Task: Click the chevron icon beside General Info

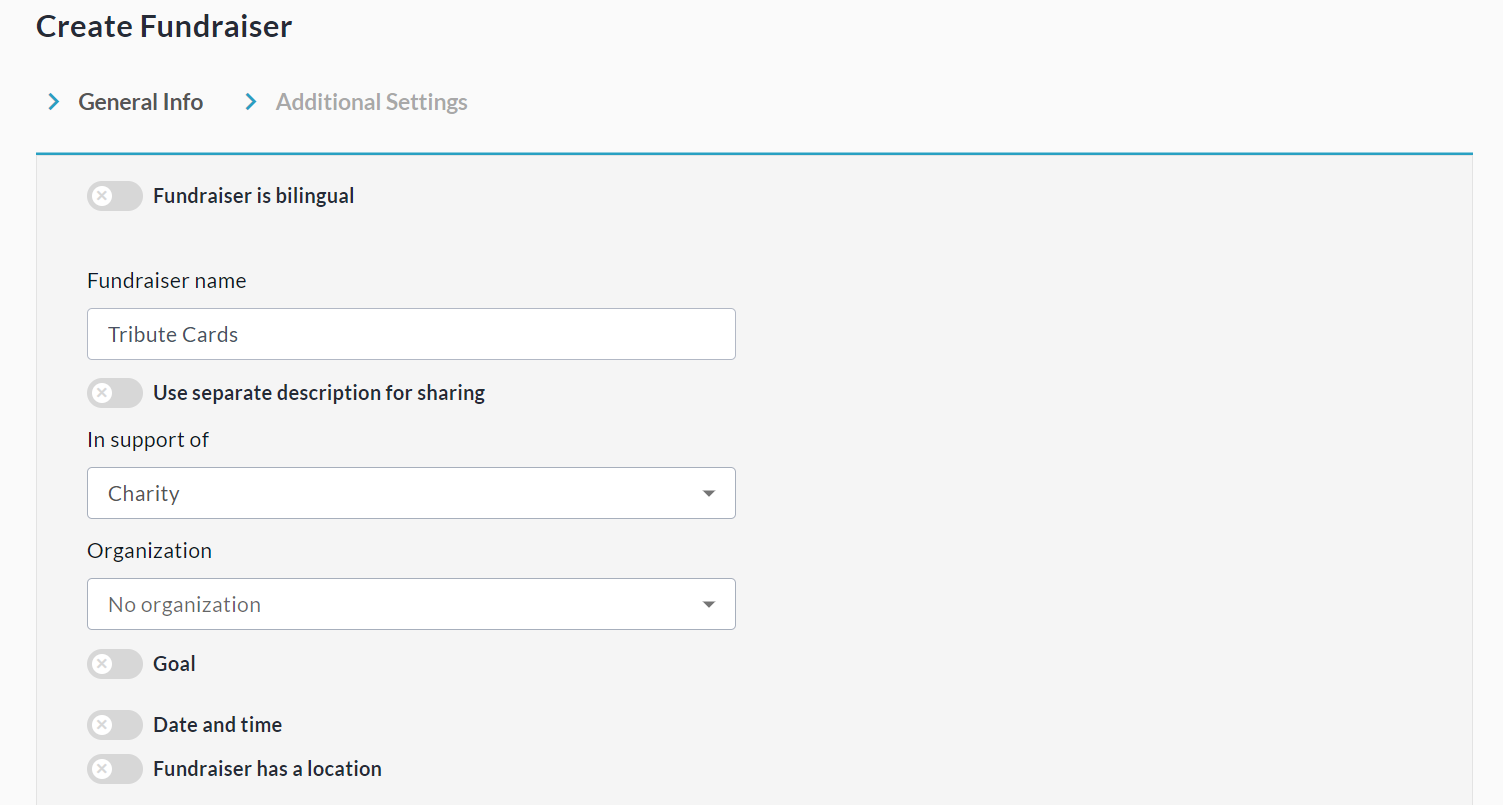Action: point(54,102)
